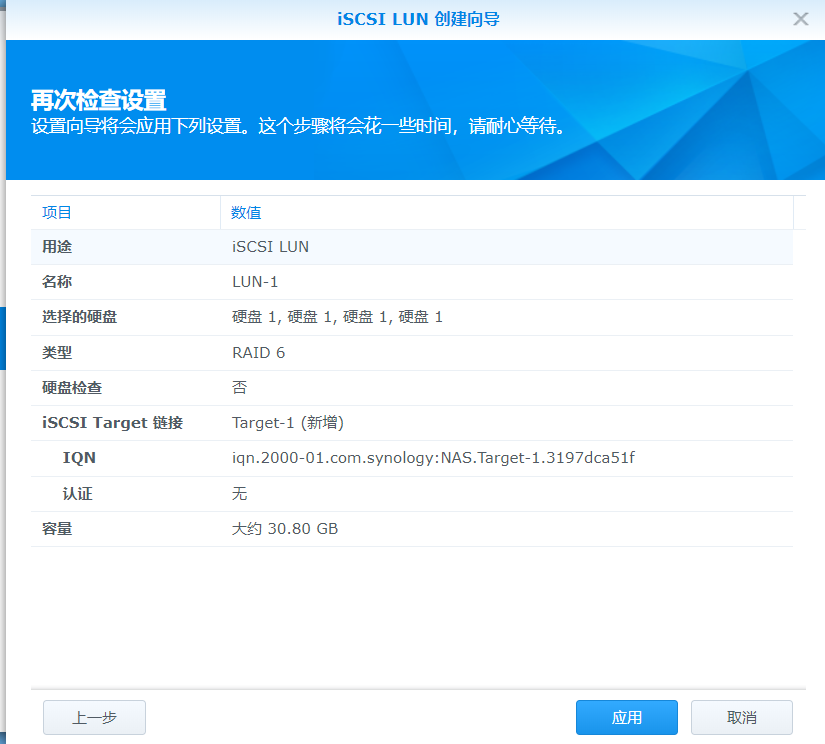Select the LUN-1 name value
Viewport: 825px width, 744px height.
click(x=255, y=282)
